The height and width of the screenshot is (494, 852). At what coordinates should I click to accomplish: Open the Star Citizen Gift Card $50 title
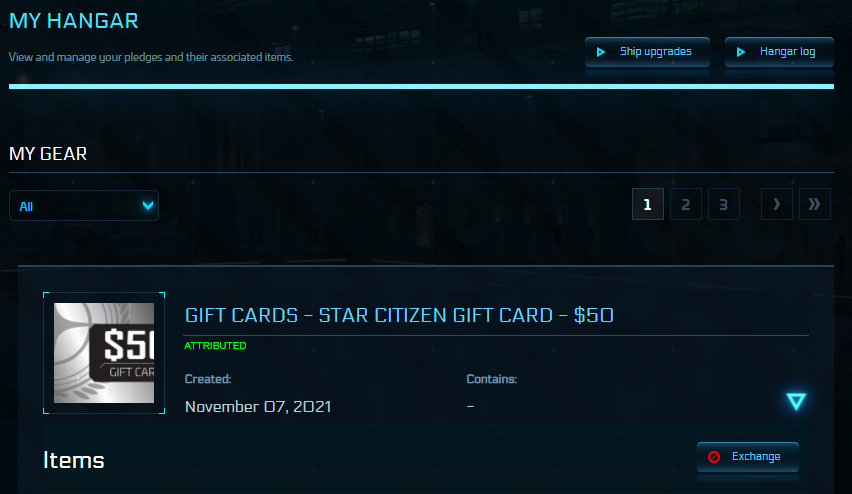399,315
